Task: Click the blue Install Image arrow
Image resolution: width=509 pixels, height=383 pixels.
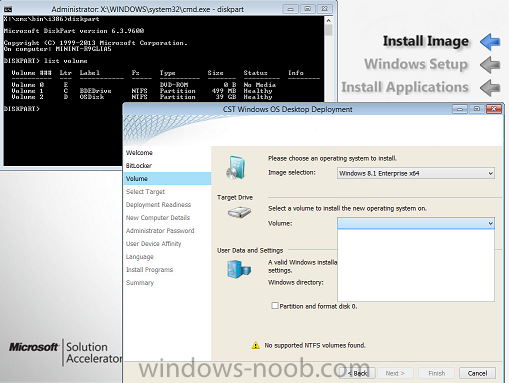Action: click(490, 42)
